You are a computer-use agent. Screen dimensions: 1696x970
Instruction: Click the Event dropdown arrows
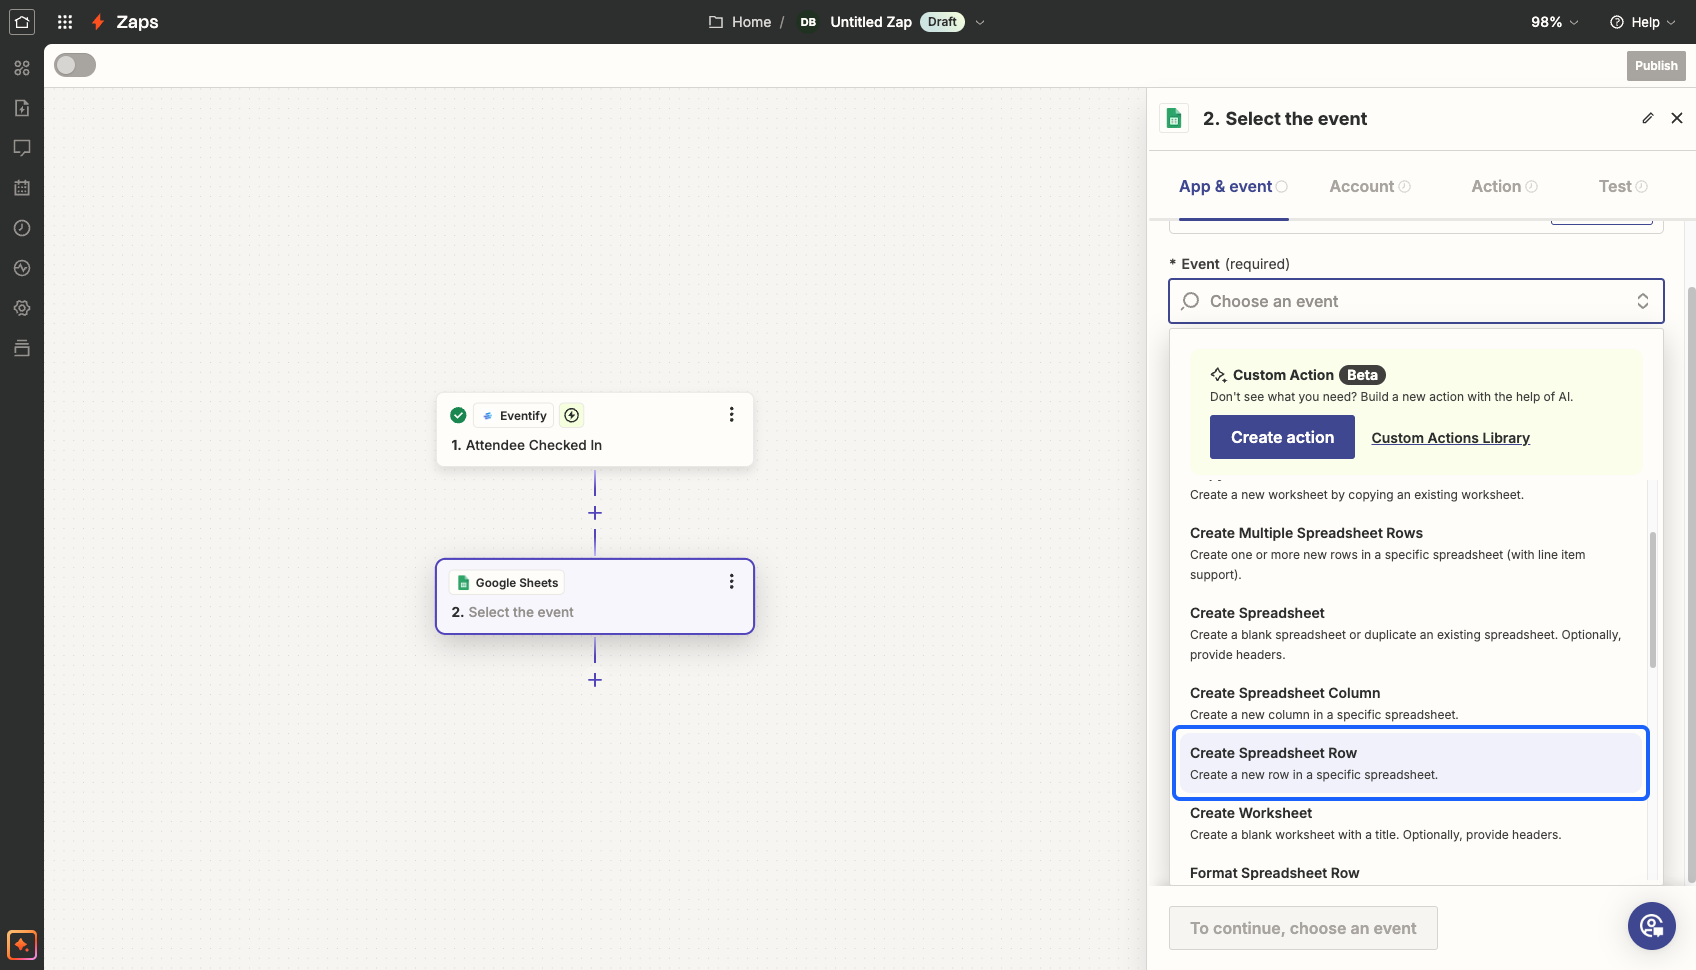click(x=1643, y=301)
